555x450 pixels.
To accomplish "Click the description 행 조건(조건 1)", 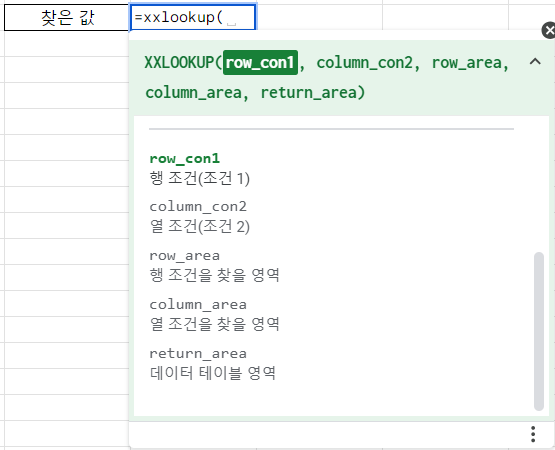I will tap(200, 178).
